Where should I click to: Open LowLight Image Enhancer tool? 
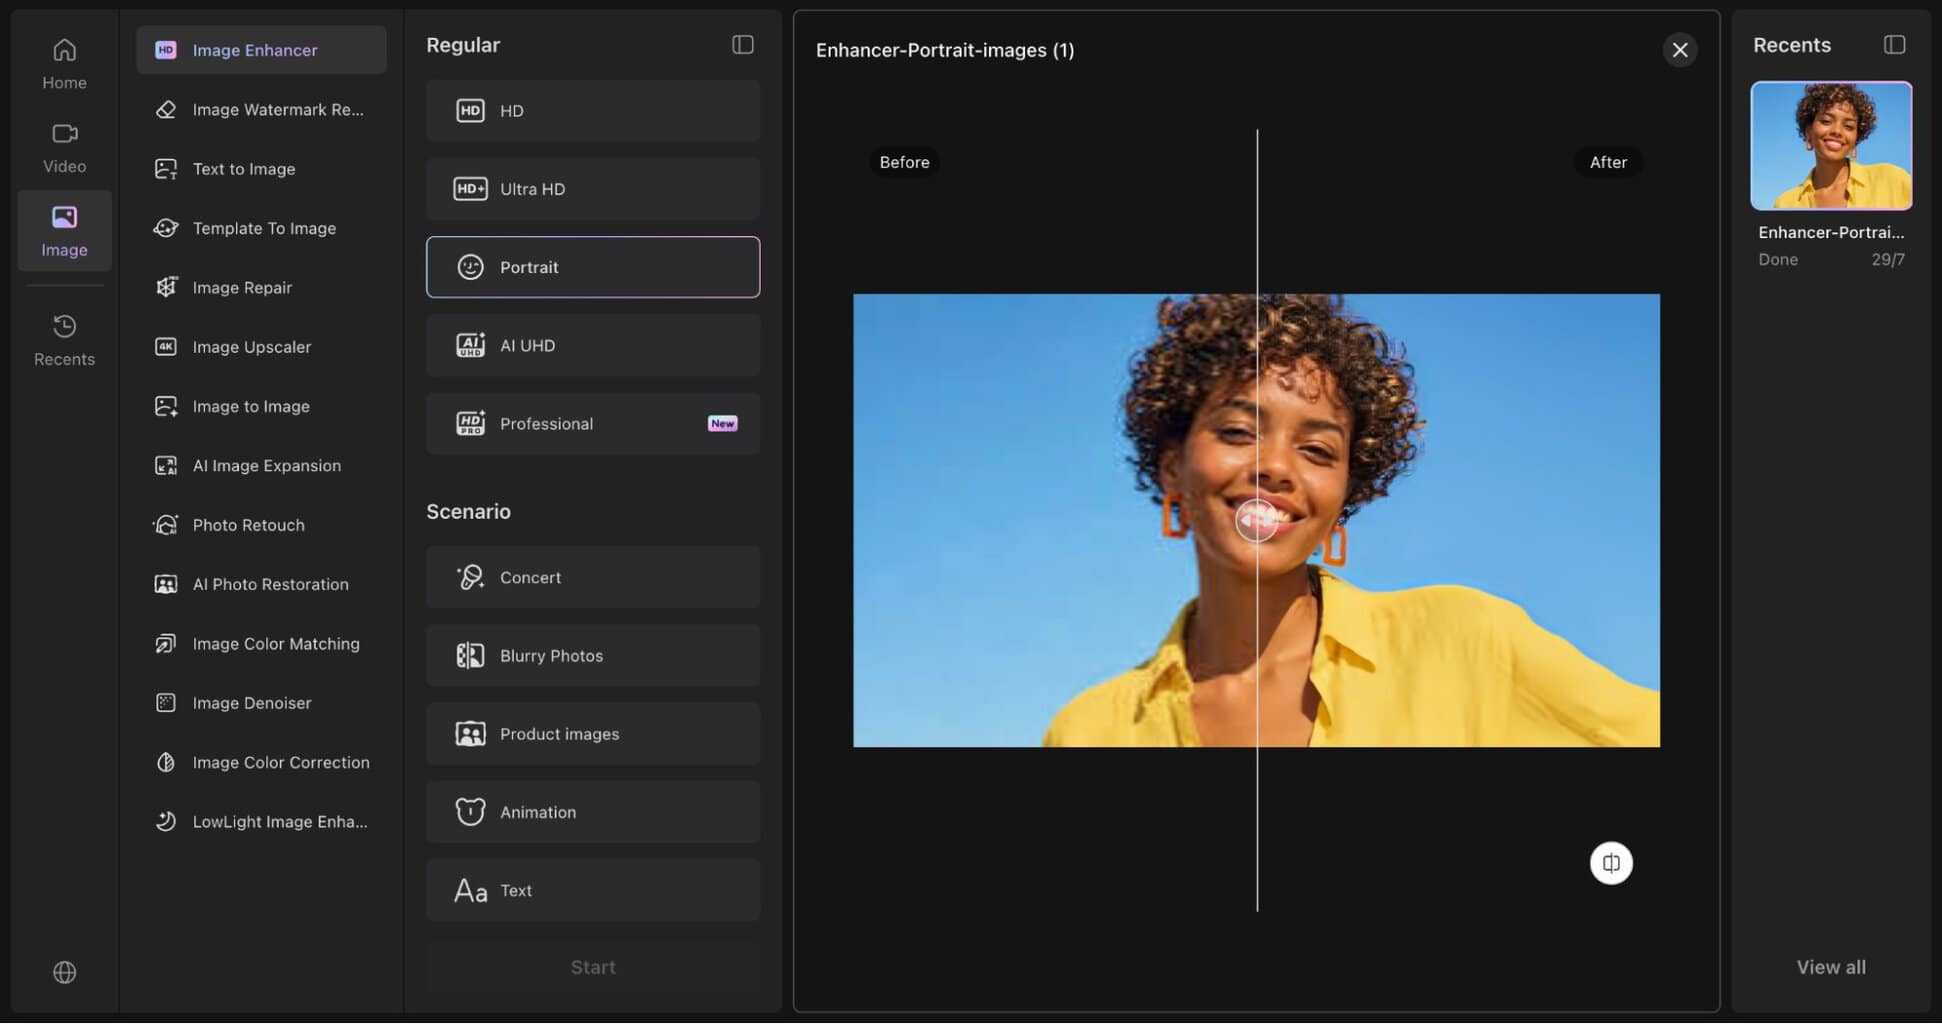tap(261, 822)
